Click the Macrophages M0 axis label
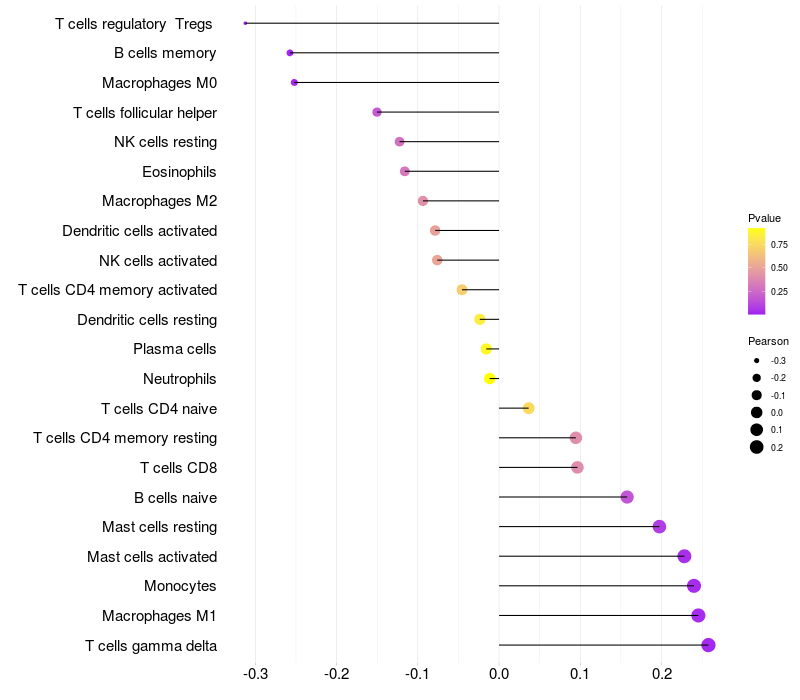The height and width of the screenshot is (700, 800). pyautogui.click(x=159, y=83)
